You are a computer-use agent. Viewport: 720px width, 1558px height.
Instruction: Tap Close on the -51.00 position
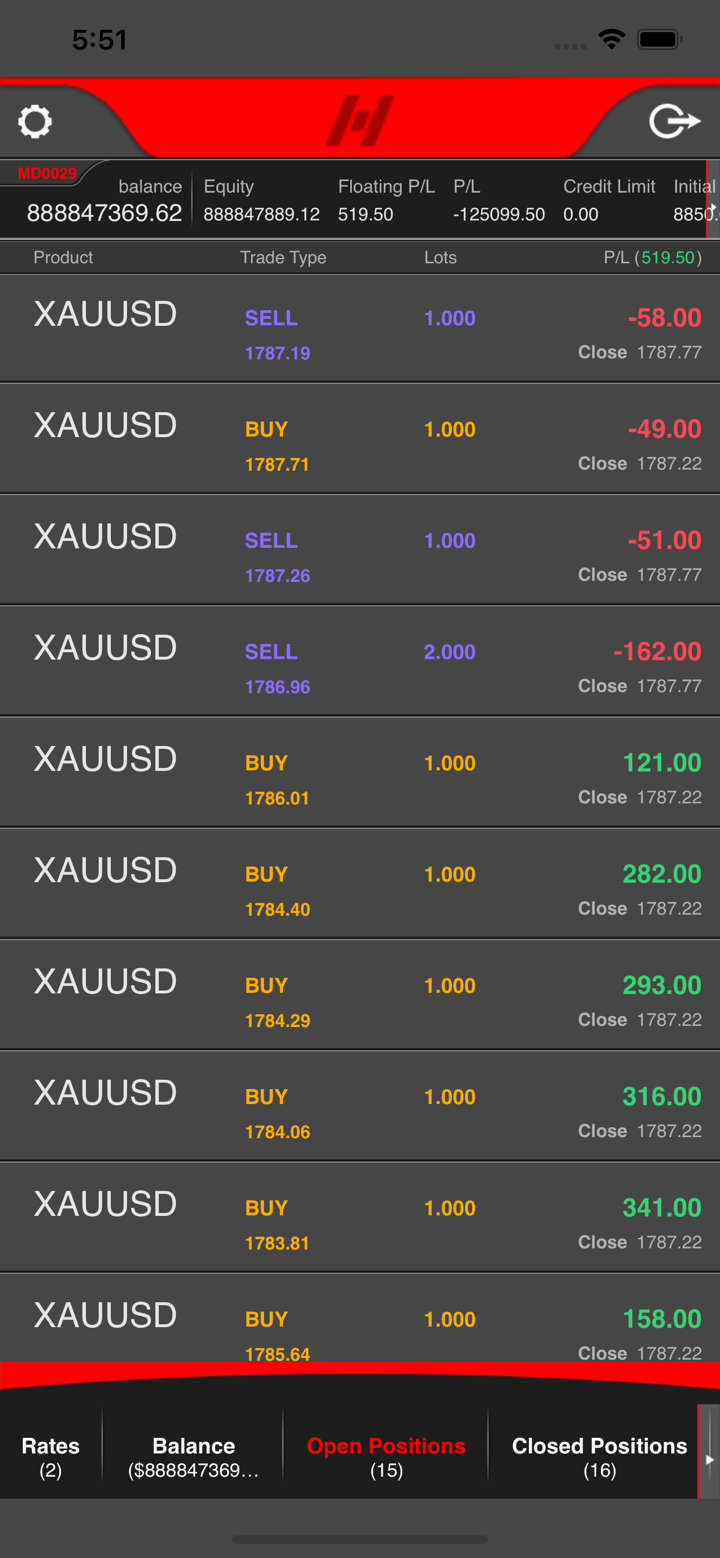point(603,575)
